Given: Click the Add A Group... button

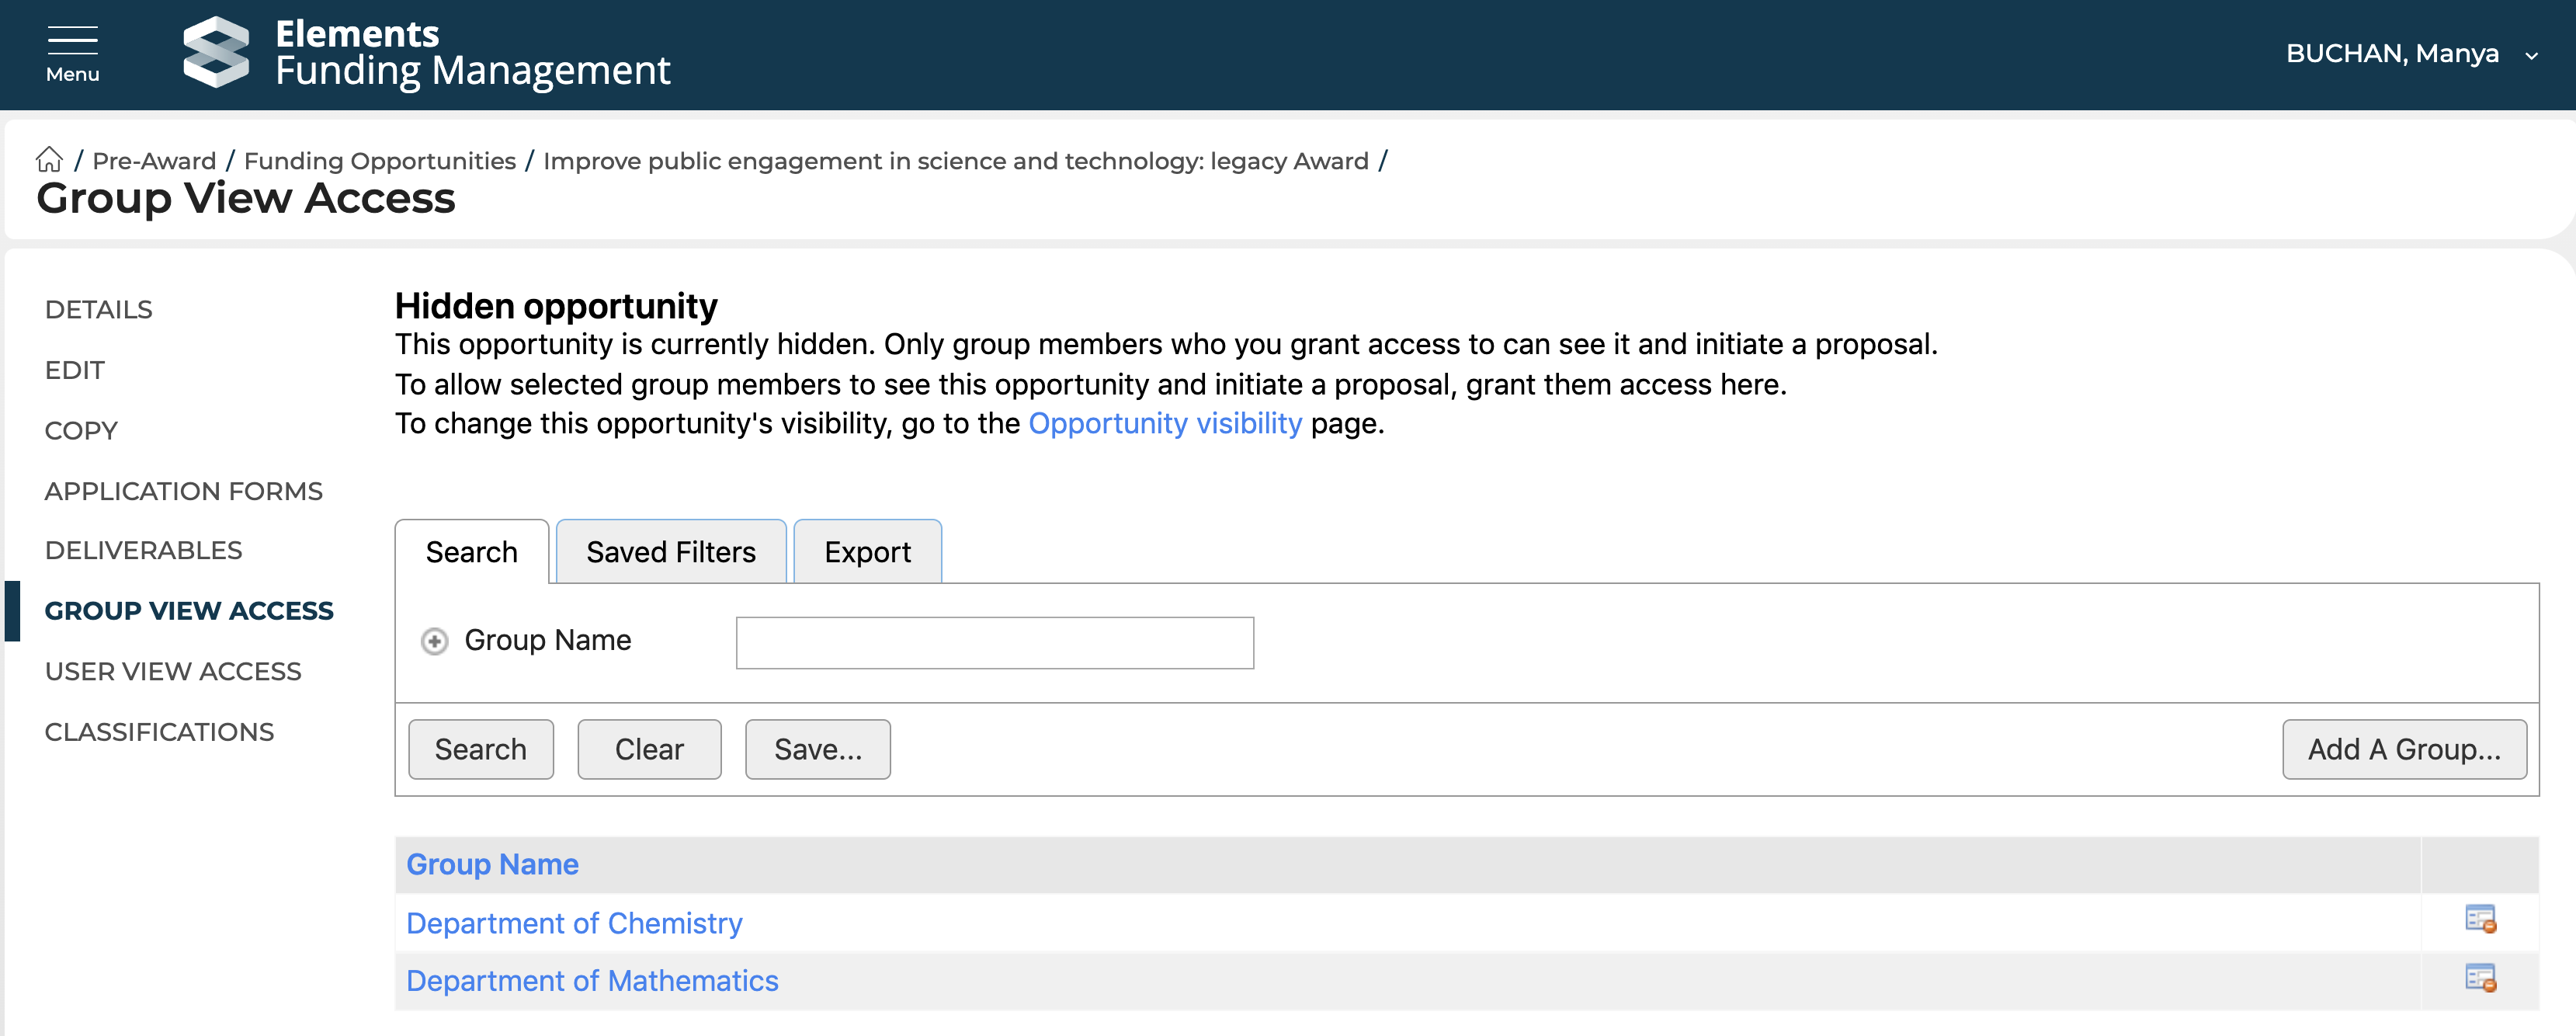Looking at the screenshot, I should (x=2403, y=749).
